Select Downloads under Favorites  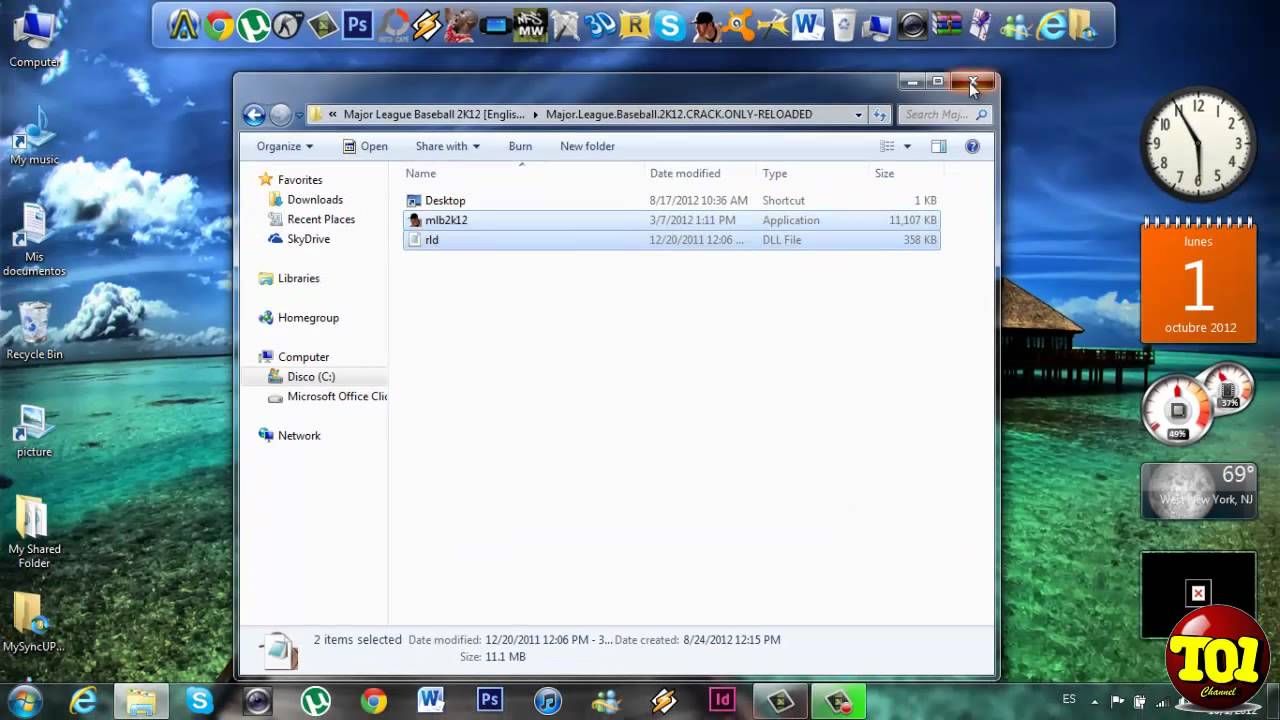[315, 200]
